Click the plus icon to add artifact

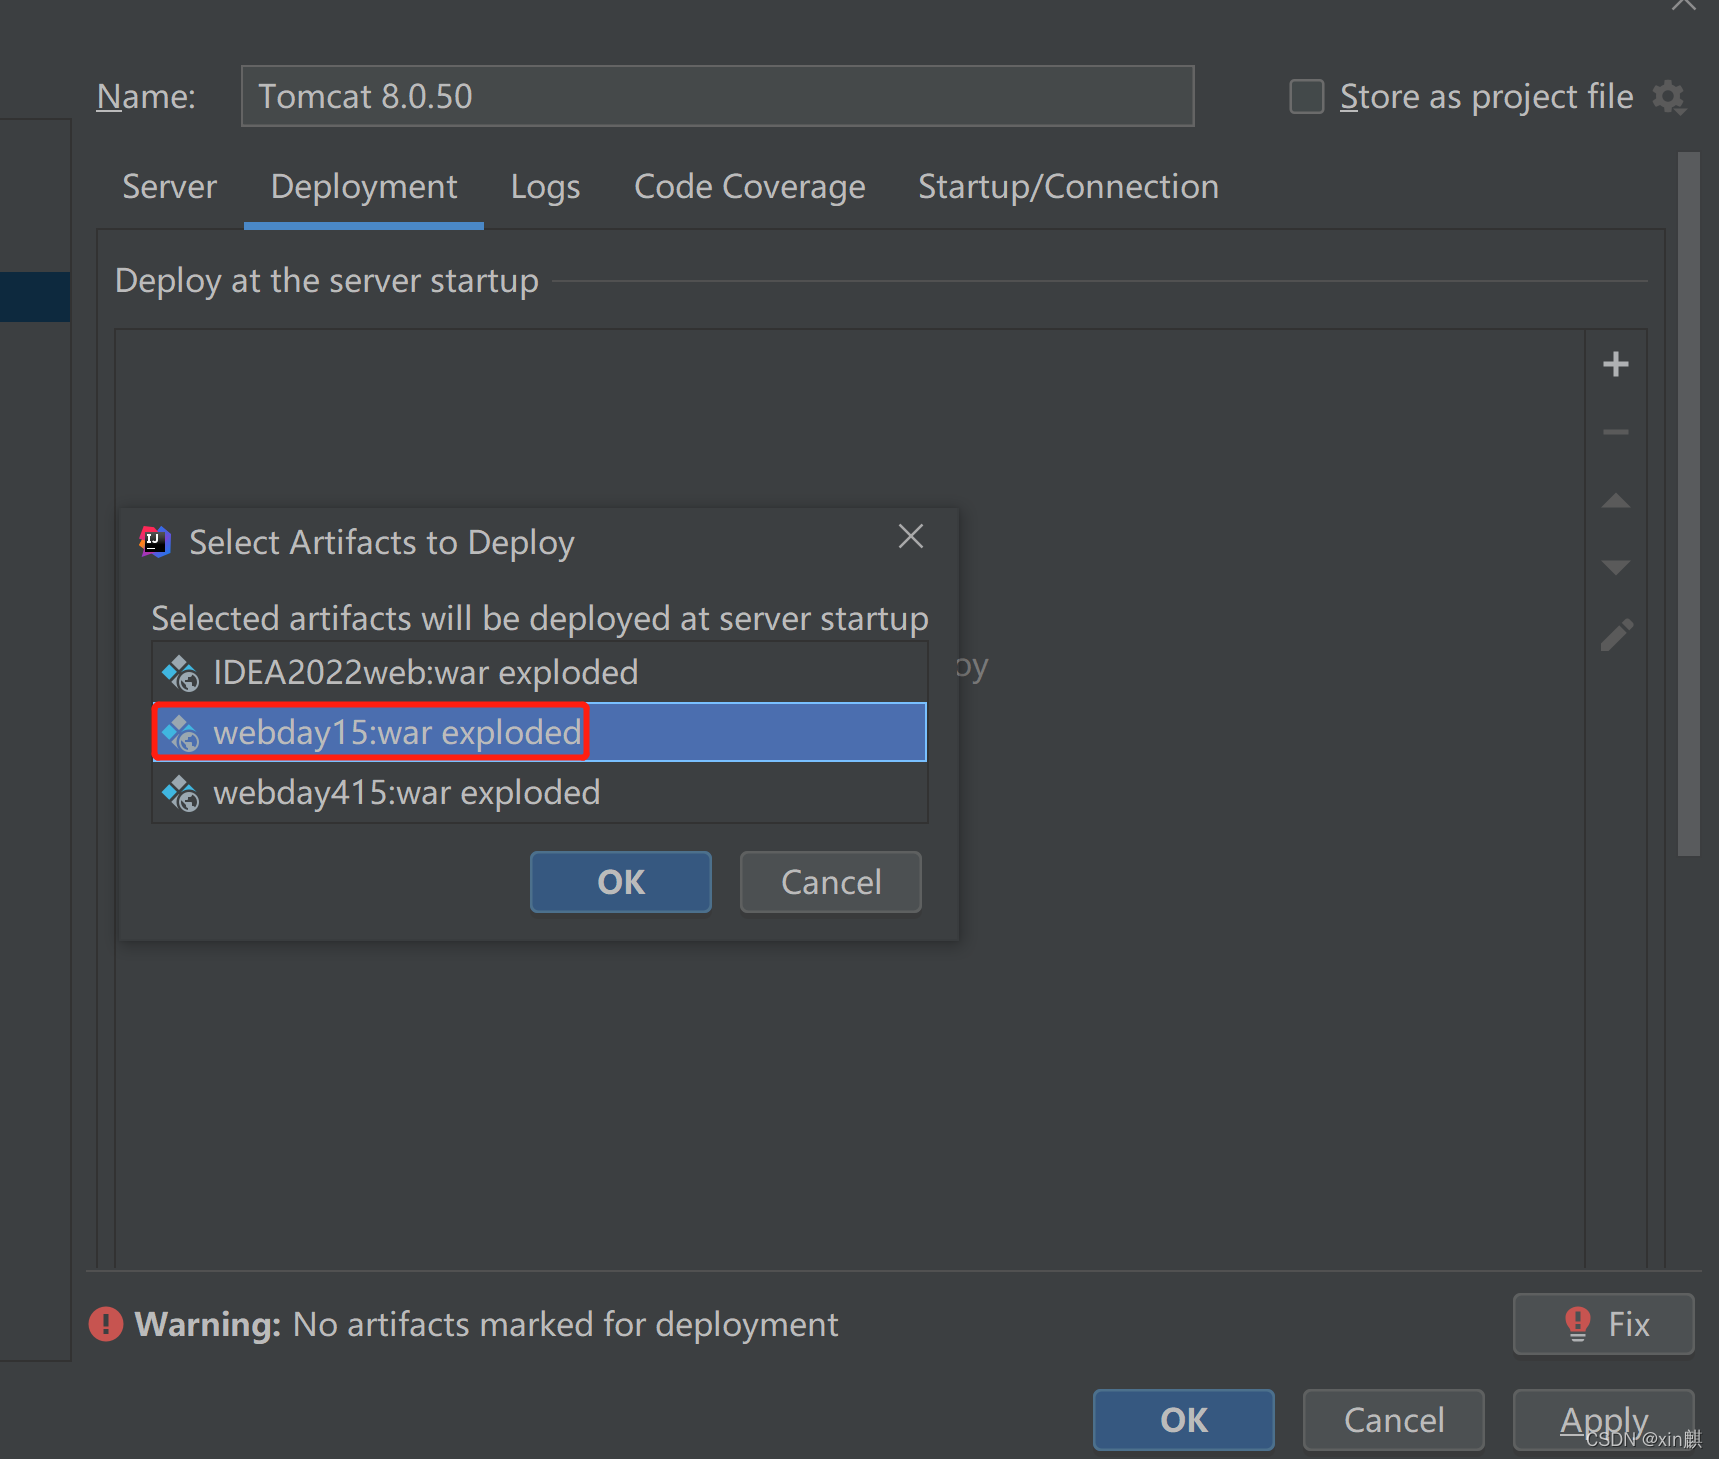click(1615, 364)
